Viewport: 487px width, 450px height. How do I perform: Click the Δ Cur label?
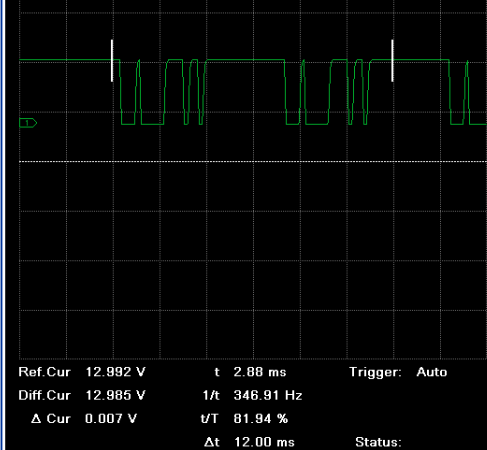point(51,418)
